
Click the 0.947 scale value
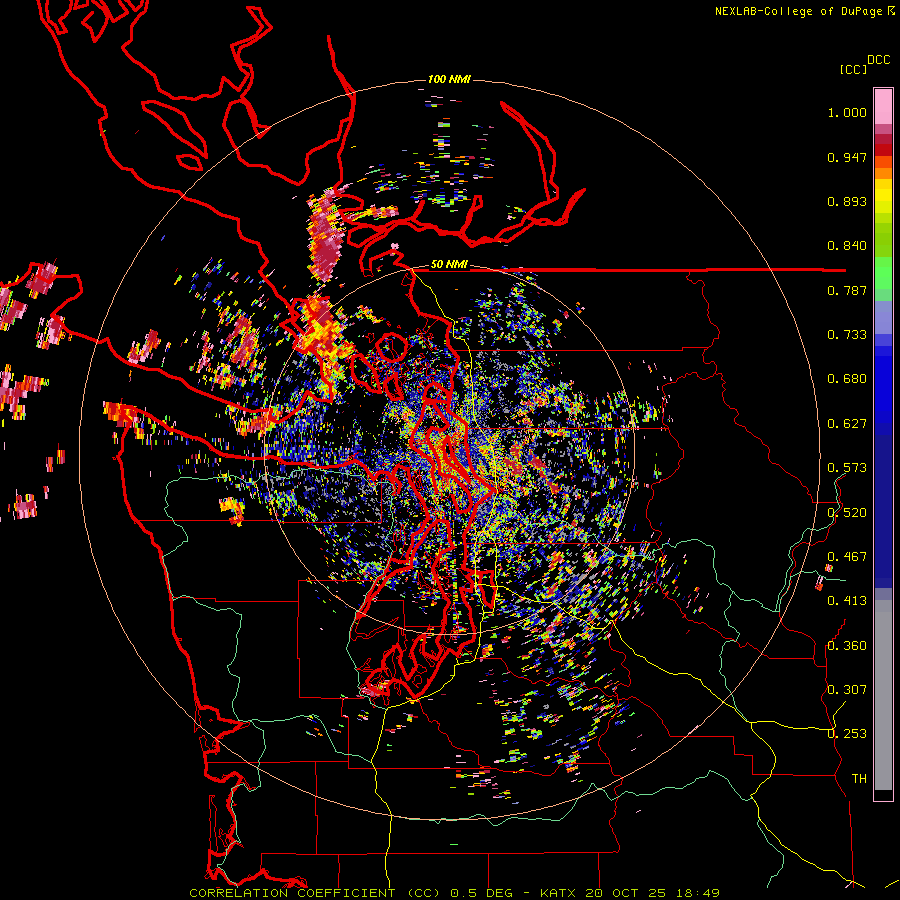point(847,157)
